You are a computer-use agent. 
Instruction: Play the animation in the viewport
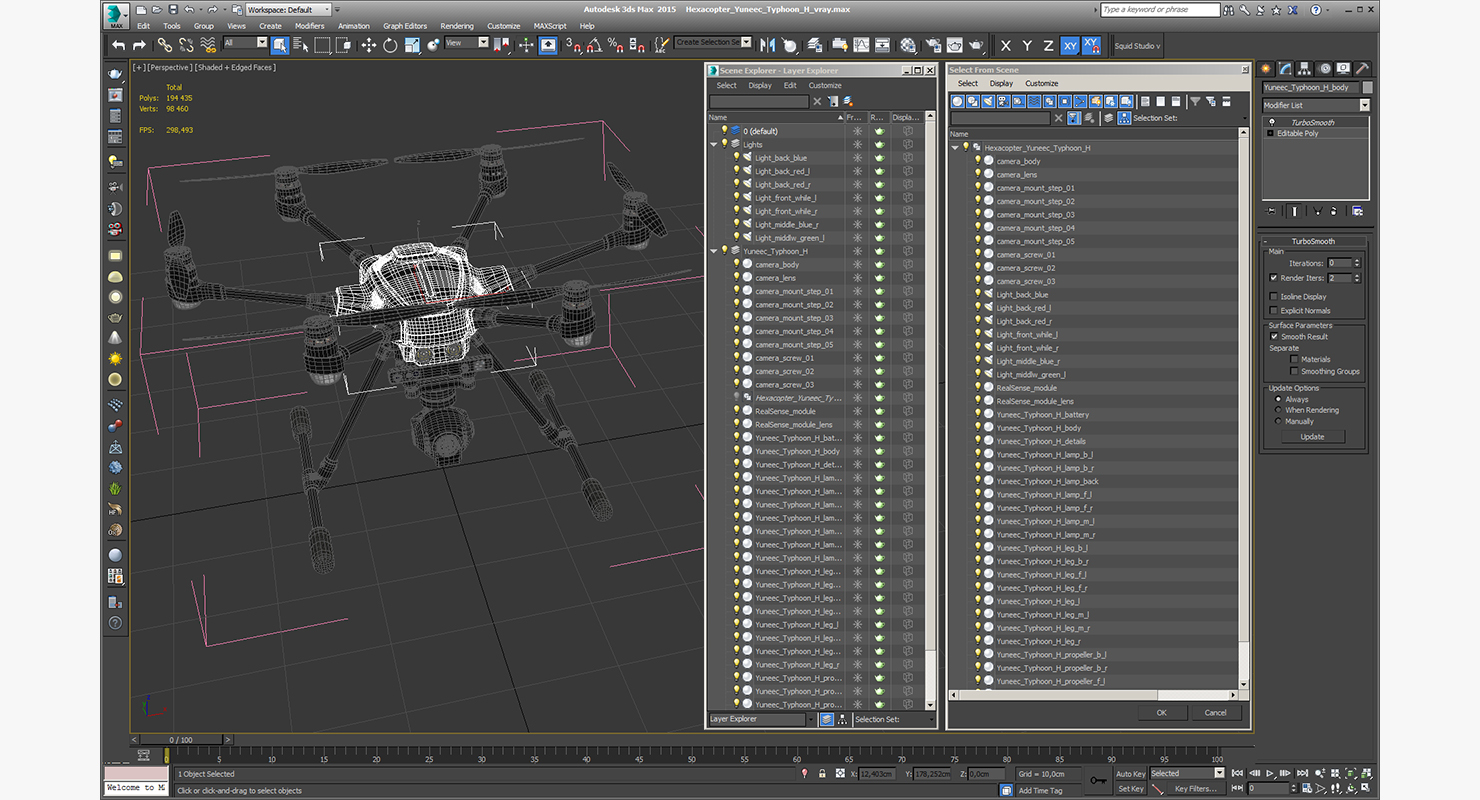click(x=1270, y=773)
